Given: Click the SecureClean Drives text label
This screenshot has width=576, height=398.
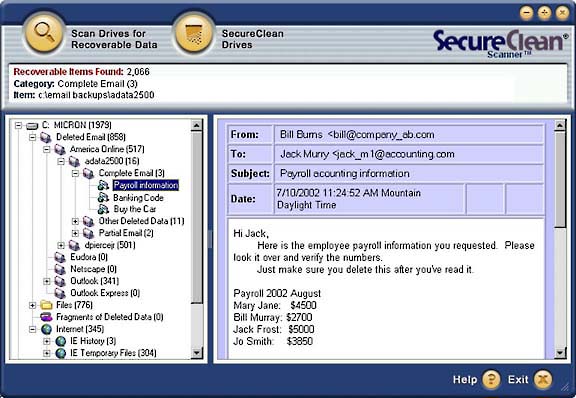Looking at the screenshot, I should (x=253, y=39).
